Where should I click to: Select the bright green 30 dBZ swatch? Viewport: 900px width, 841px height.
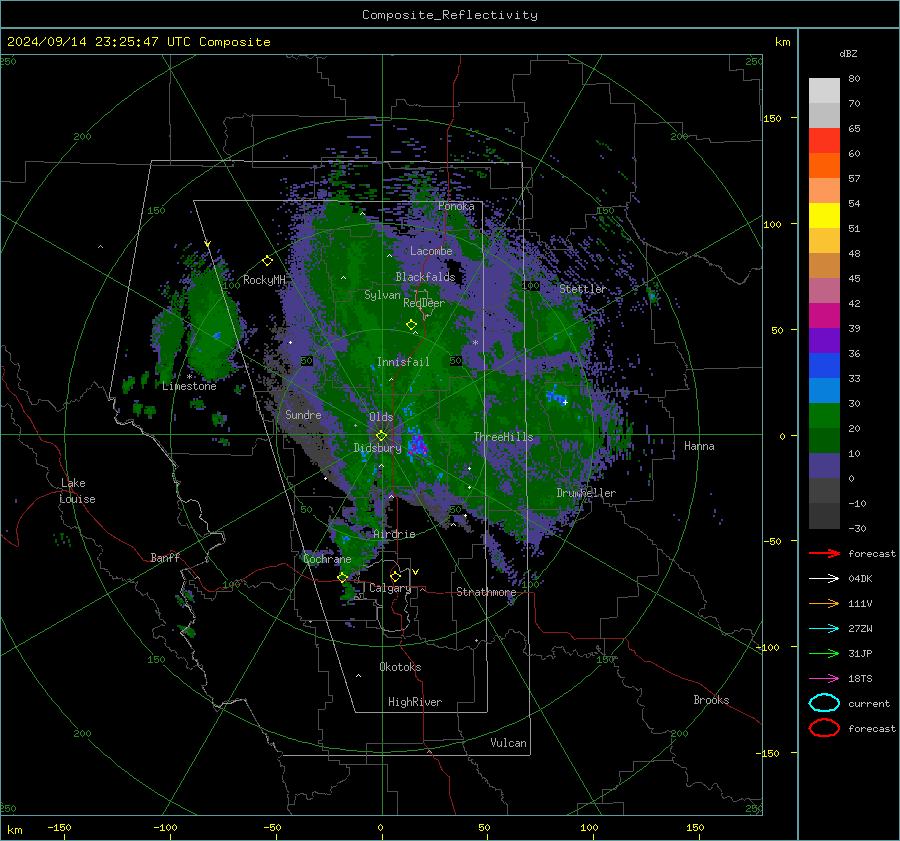tap(824, 416)
